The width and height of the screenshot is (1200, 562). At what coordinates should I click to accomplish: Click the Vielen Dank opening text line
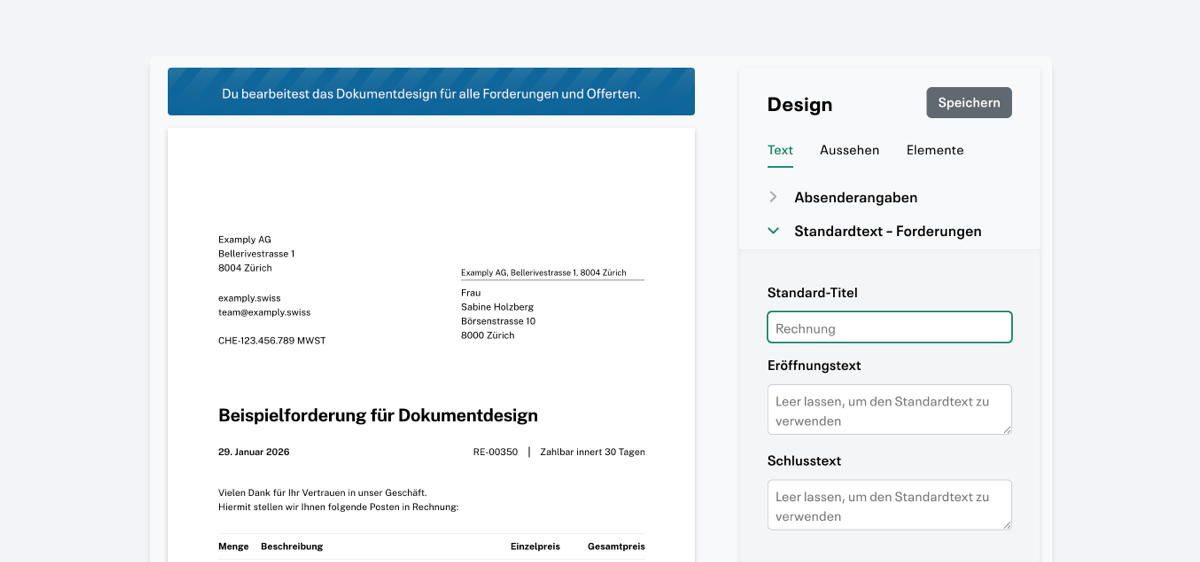coord(323,493)
